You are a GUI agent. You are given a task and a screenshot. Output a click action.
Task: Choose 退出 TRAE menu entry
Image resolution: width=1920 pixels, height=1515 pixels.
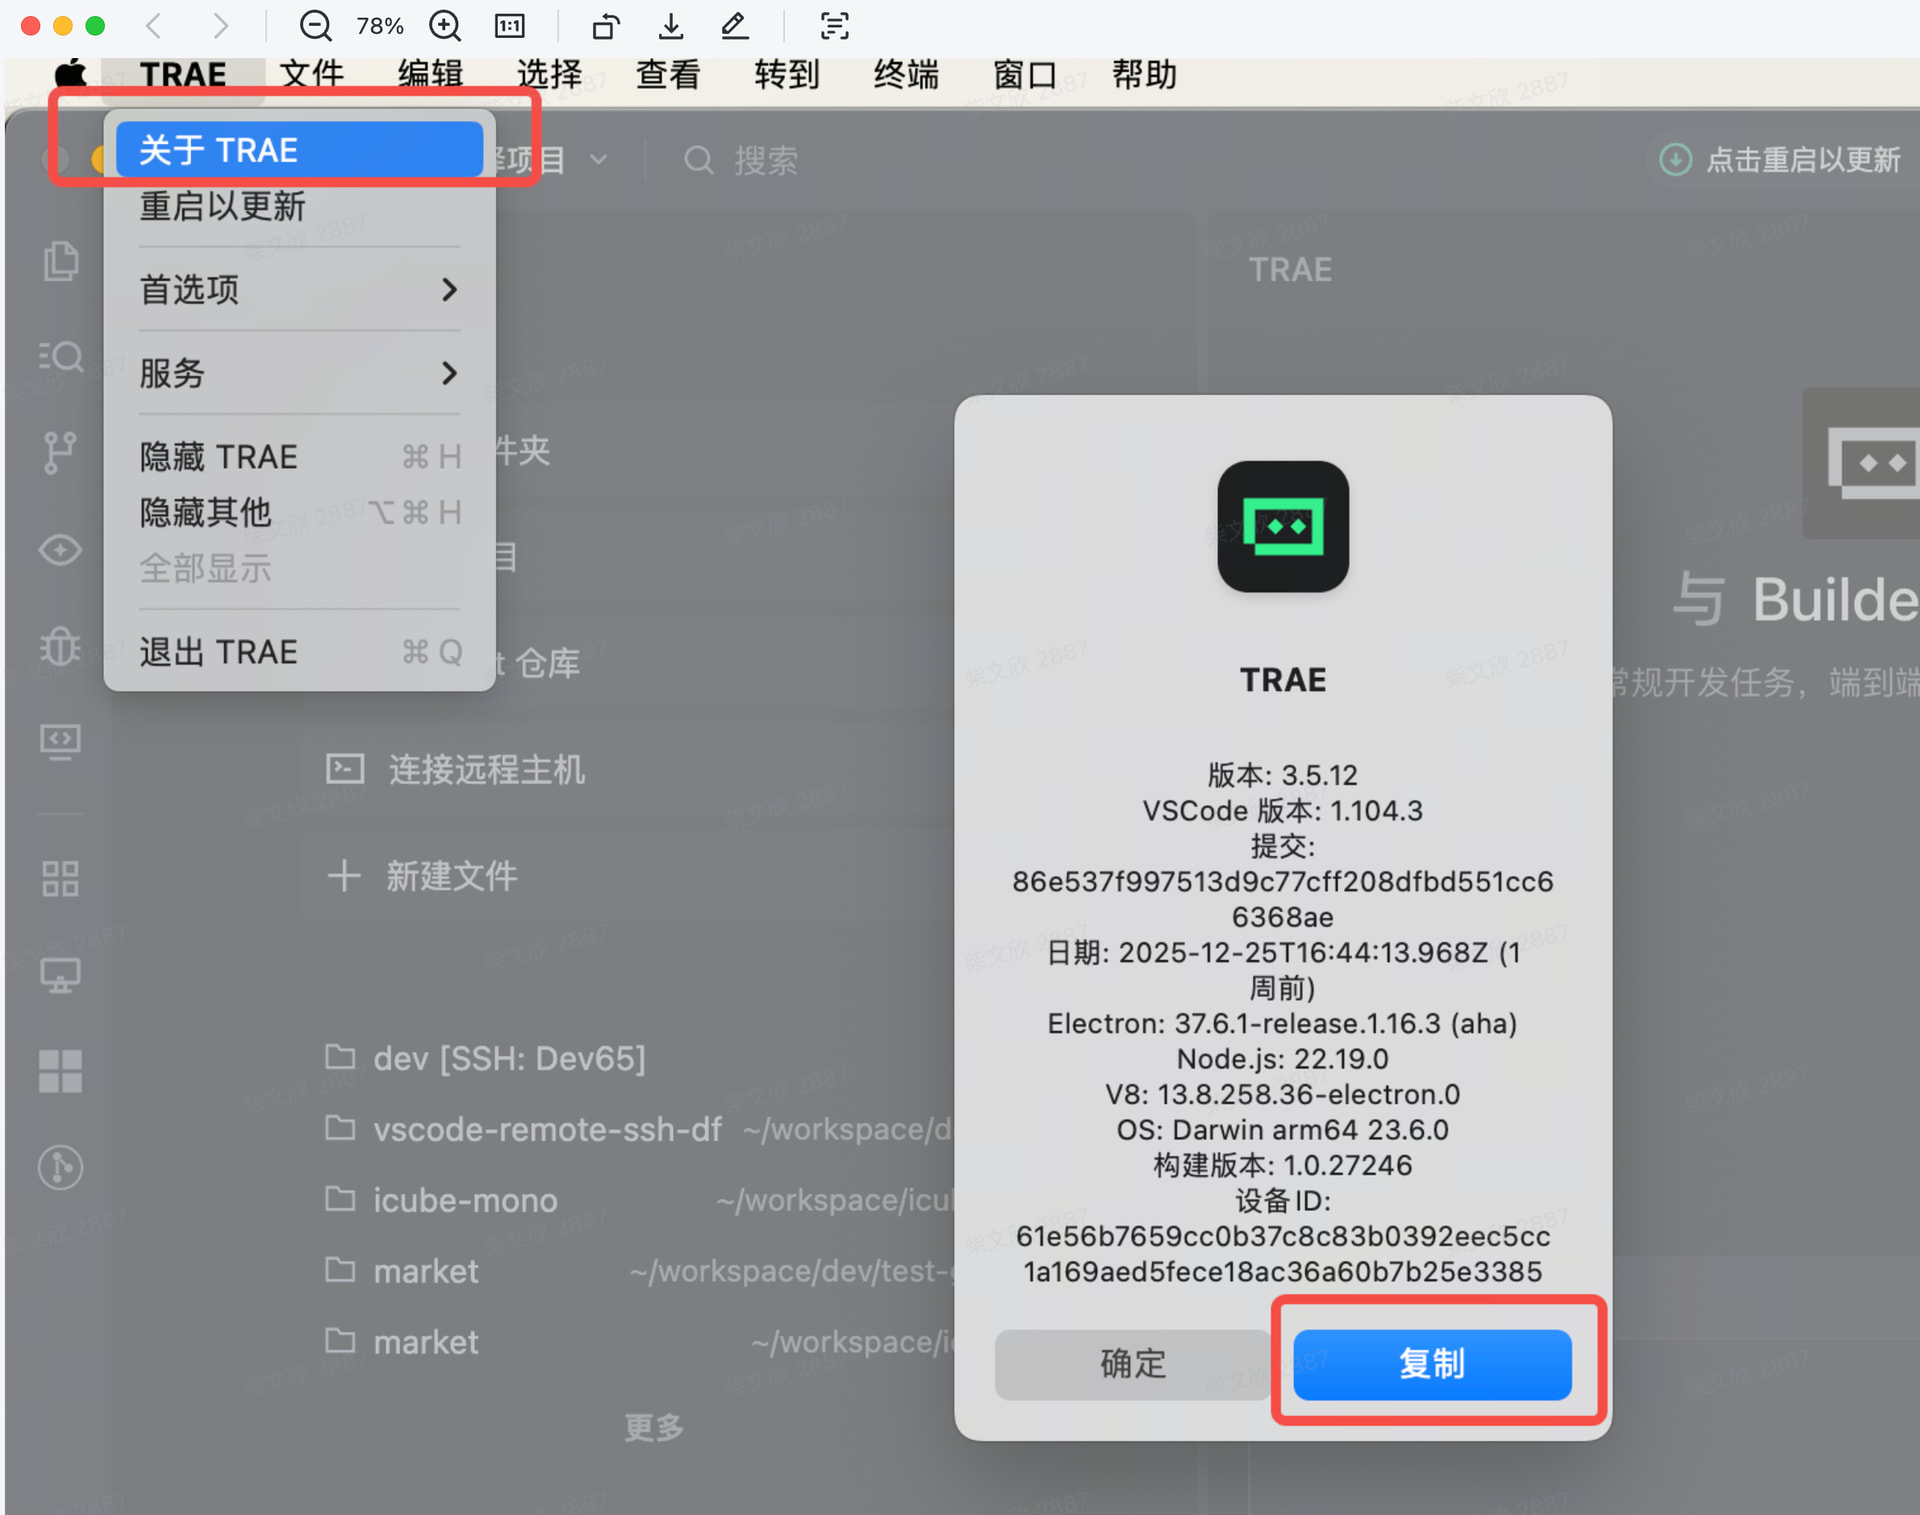299,652
